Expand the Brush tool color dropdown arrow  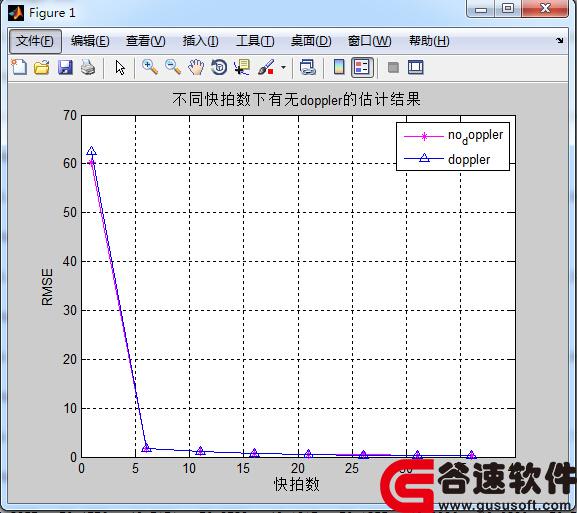[x=283, y=67]
